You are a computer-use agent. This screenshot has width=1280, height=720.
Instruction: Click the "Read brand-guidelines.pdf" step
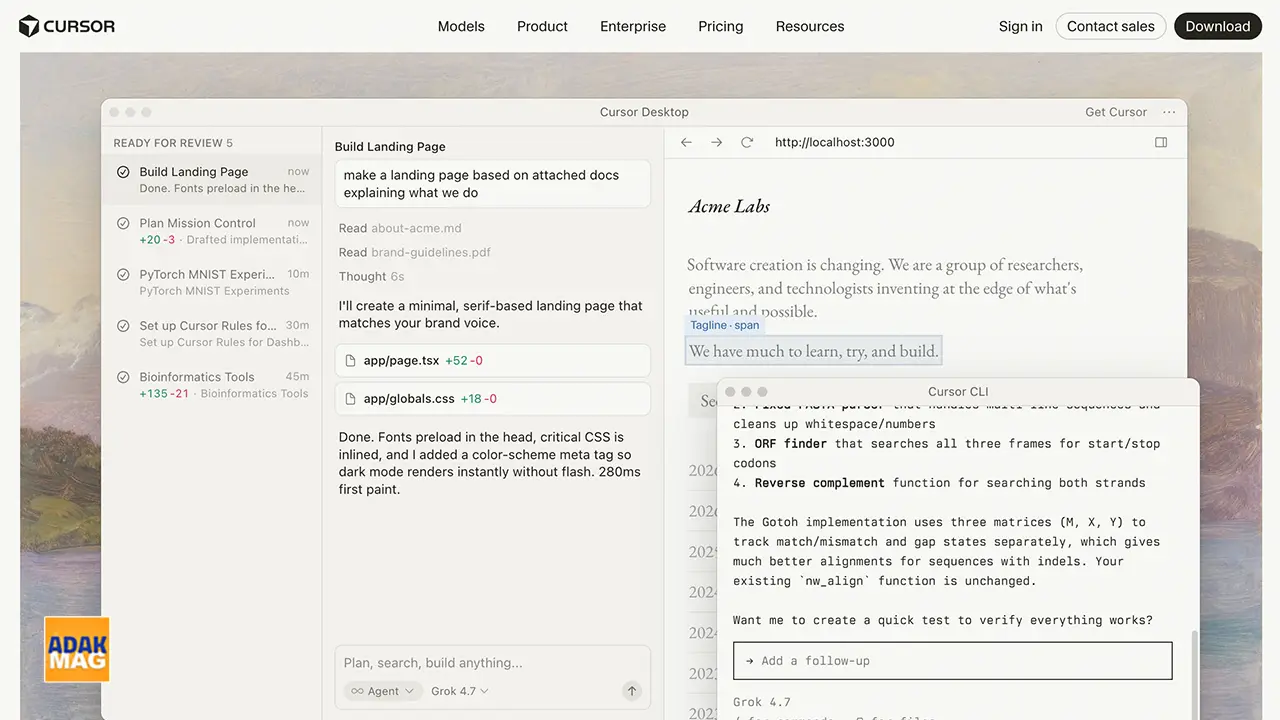414,252
